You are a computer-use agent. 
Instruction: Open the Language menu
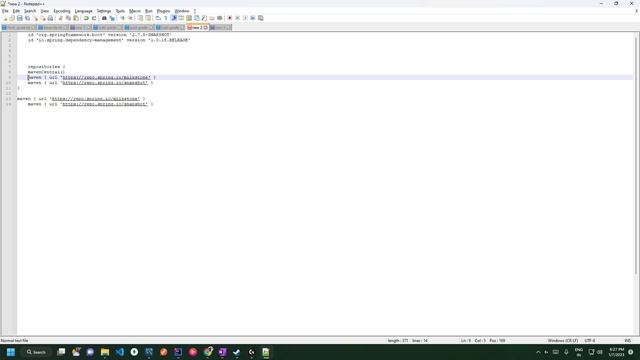tap(84, 11)
